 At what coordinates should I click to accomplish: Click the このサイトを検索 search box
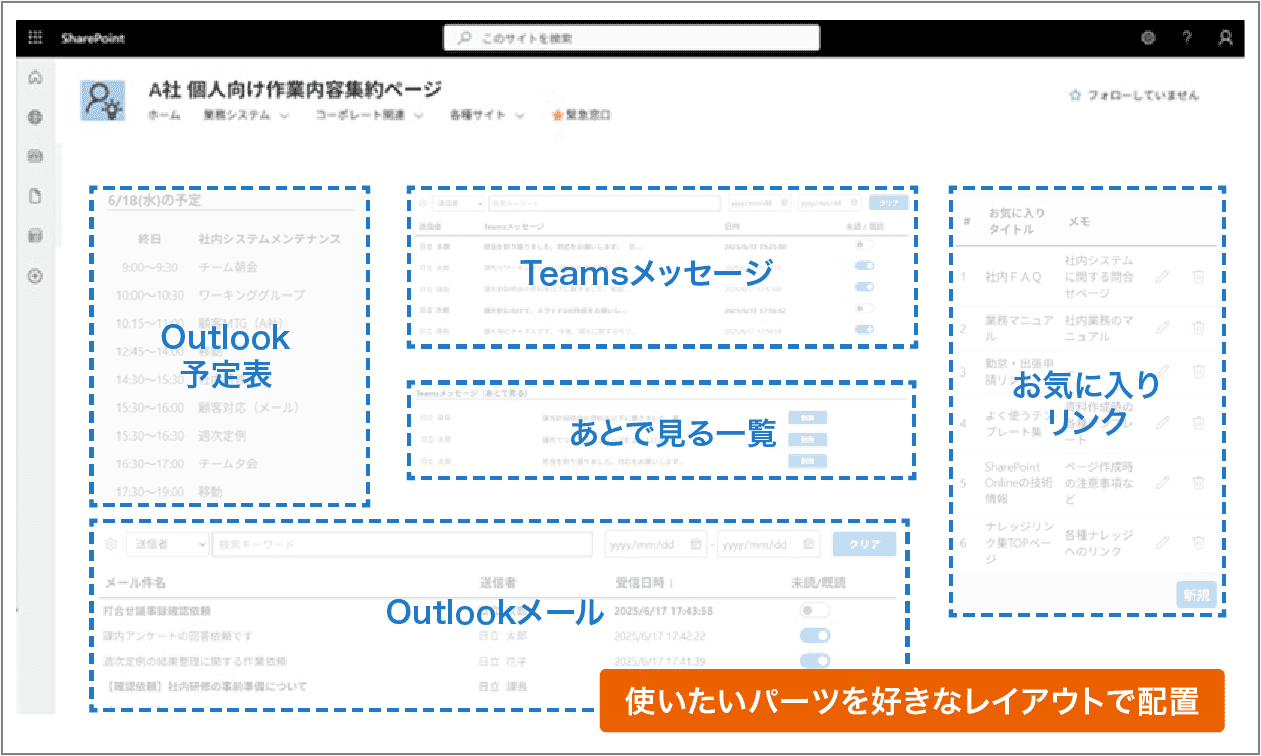[631, 38]
